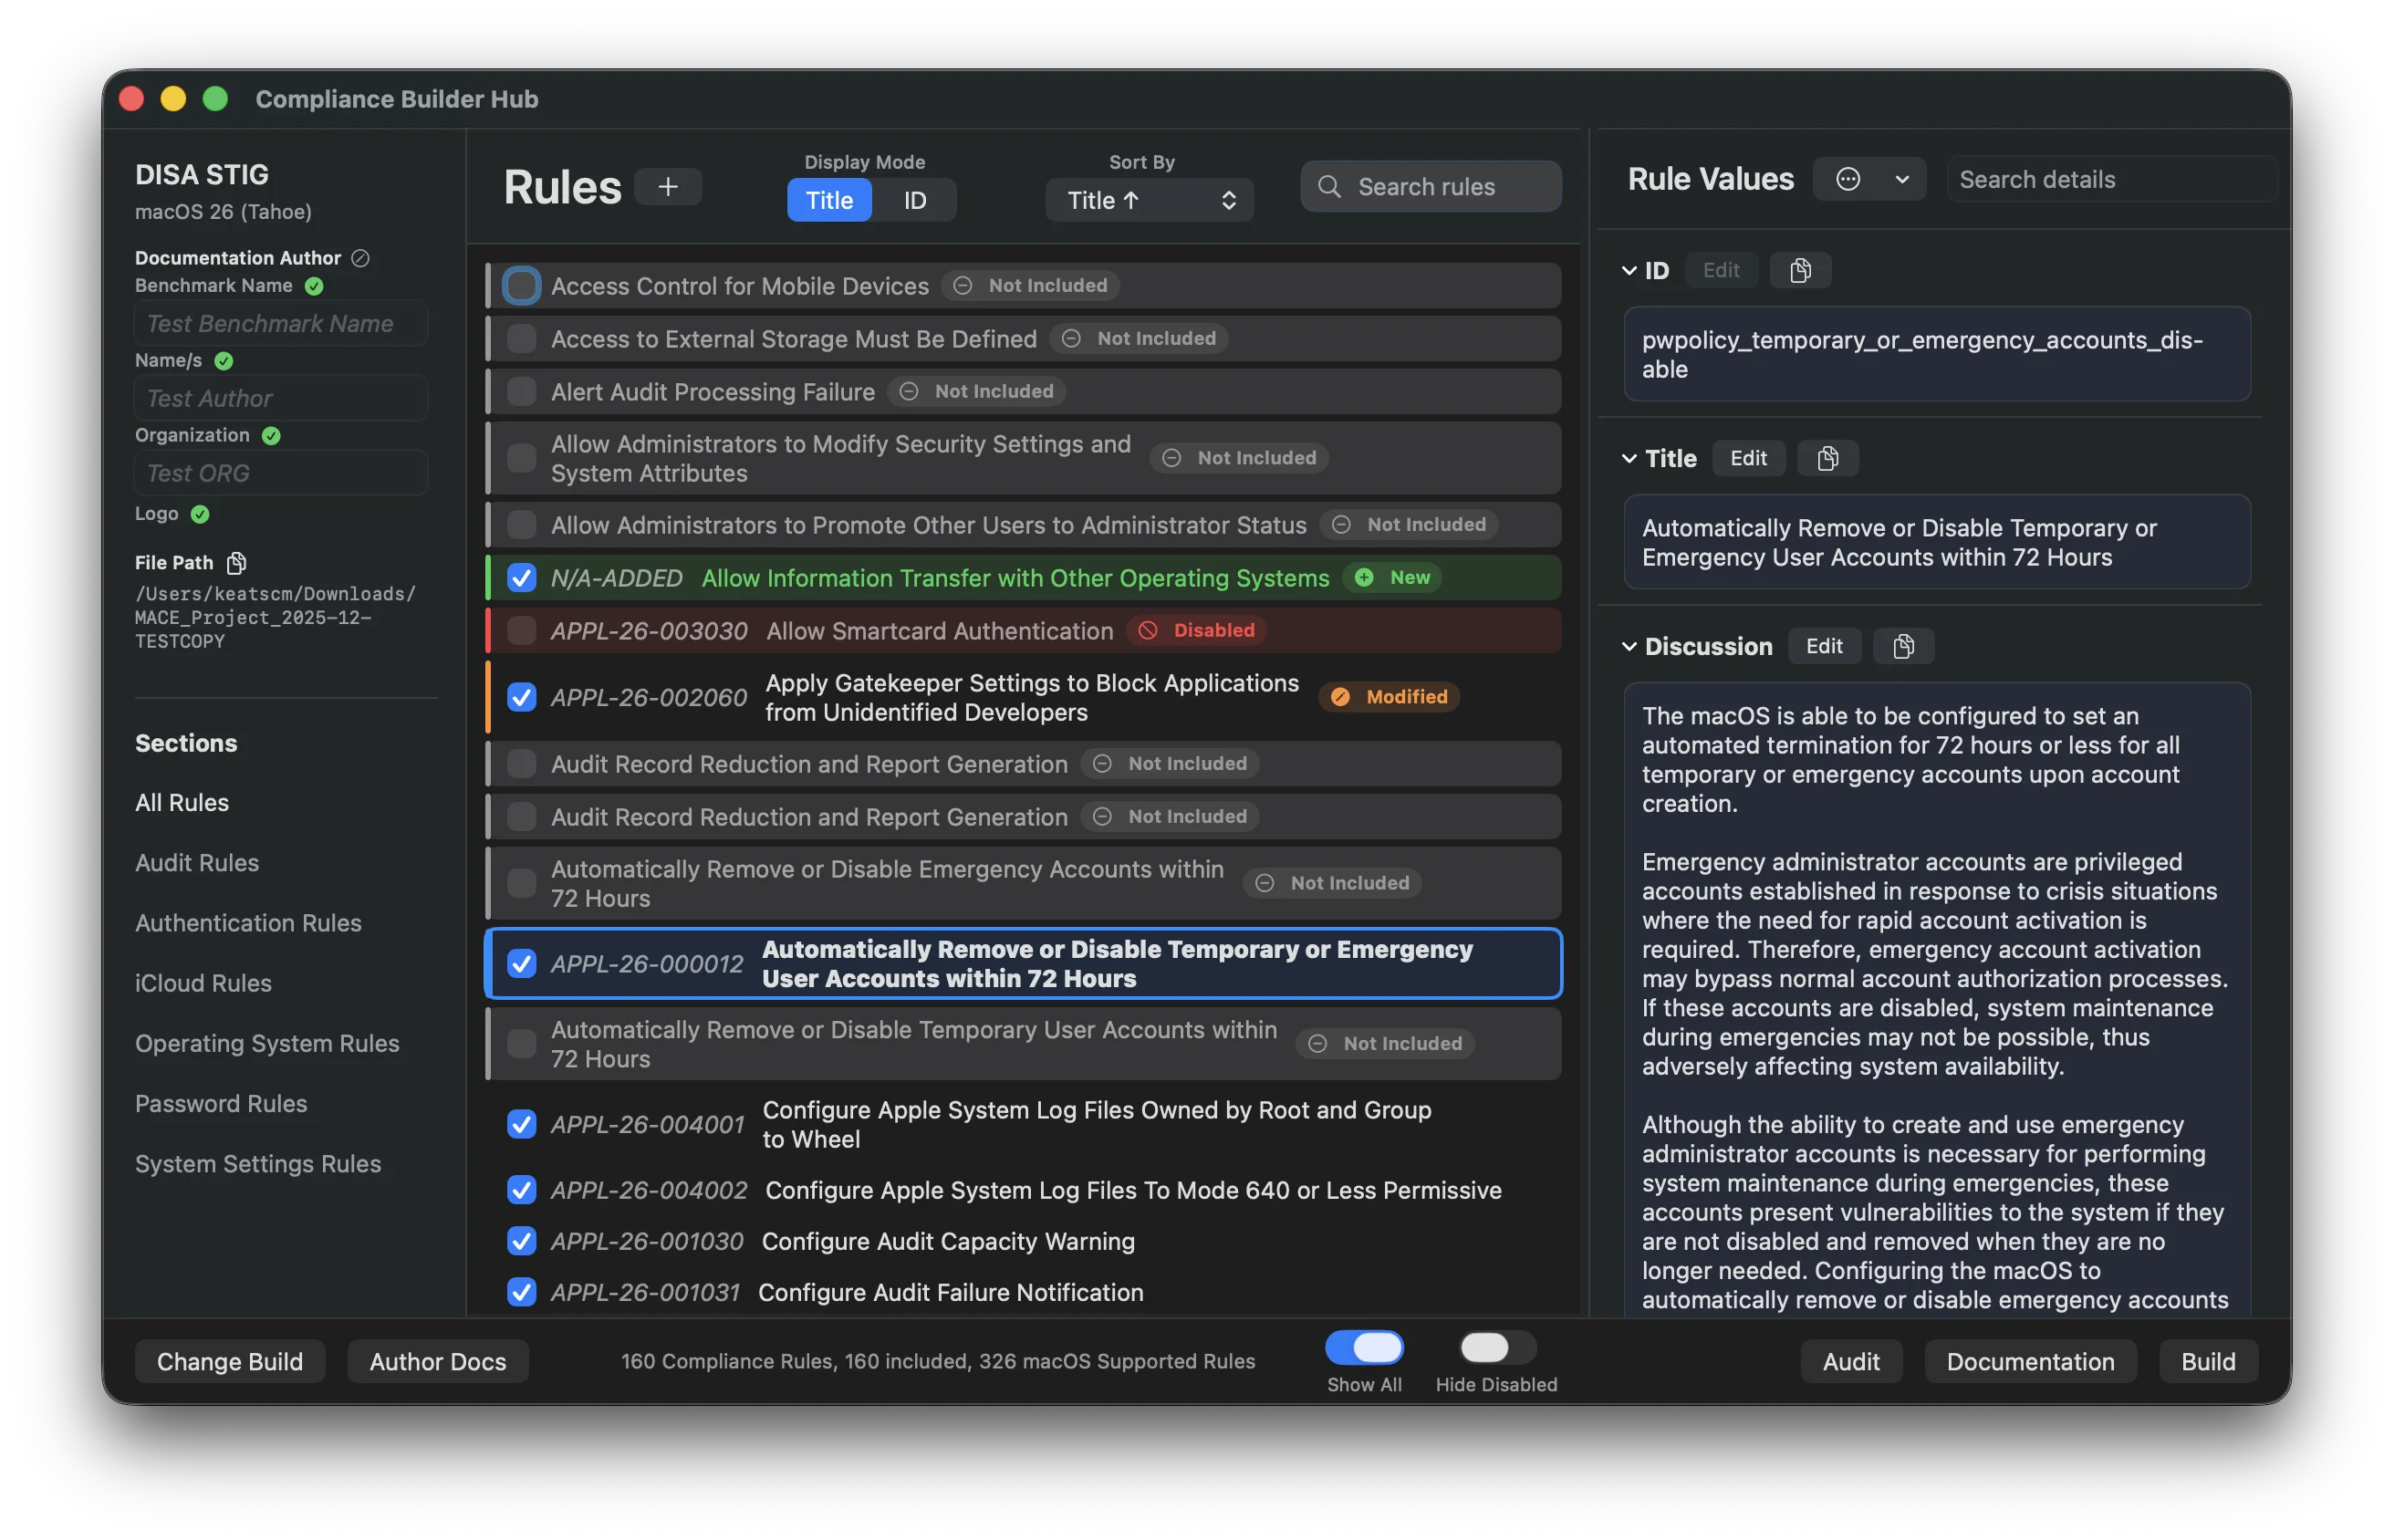Click the edit icon next to Documentation Author

pos(360,258)
